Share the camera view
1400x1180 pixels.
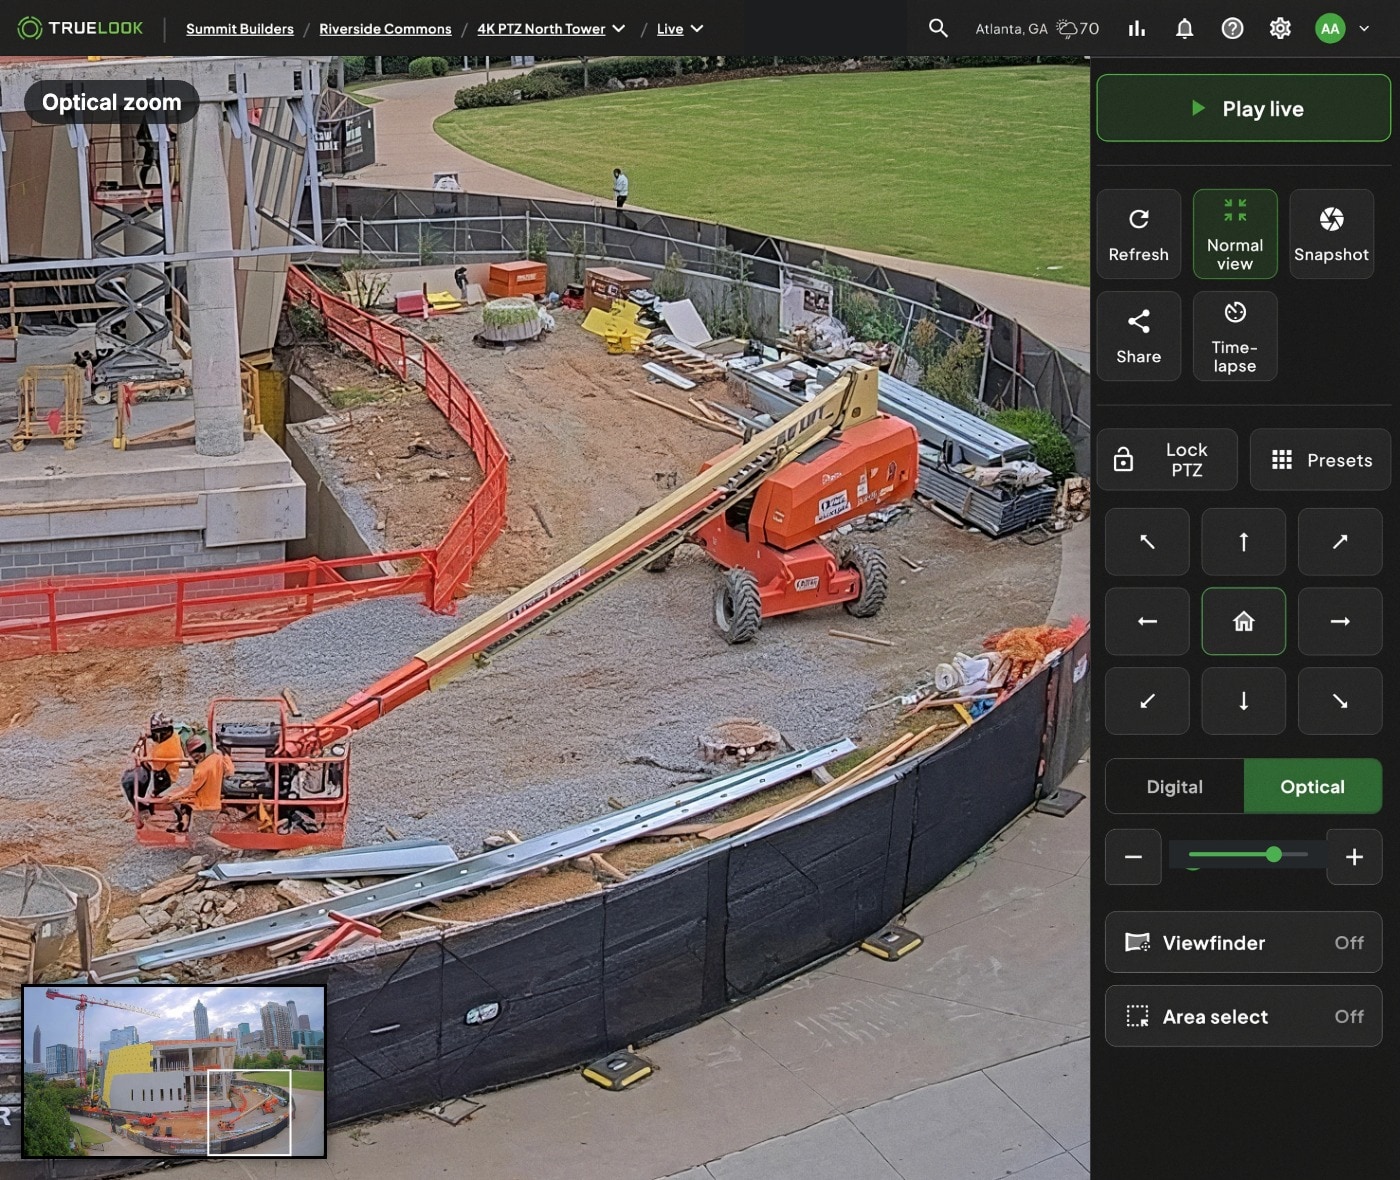click(x=1139, y=336)
